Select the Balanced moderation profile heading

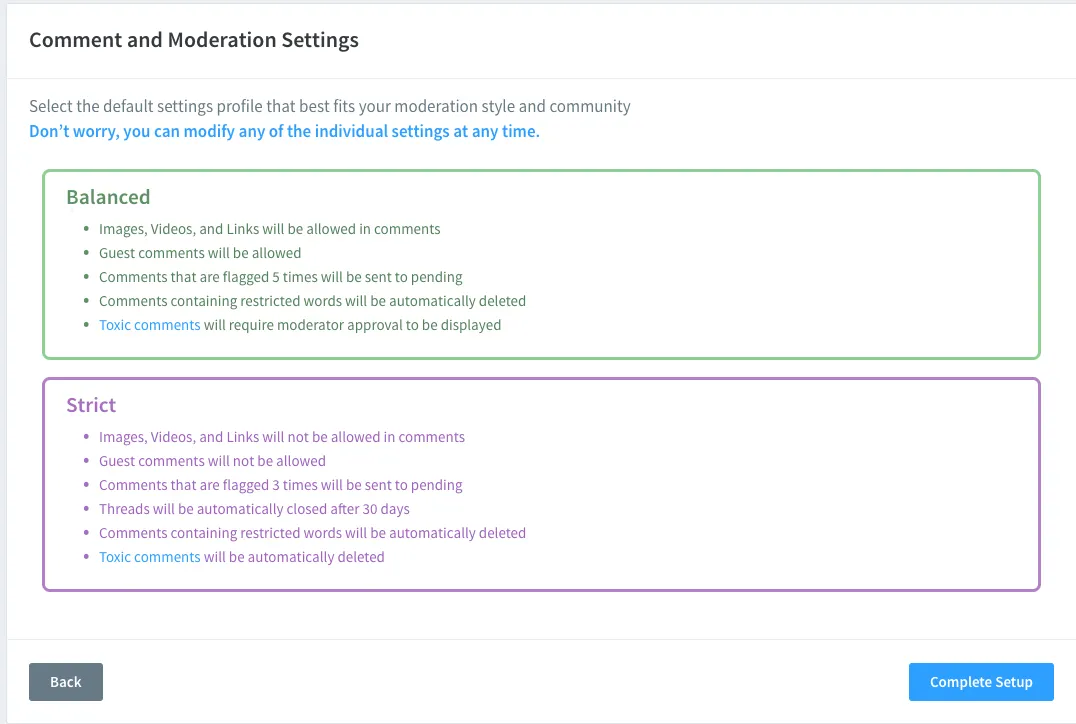pos(108,197)
